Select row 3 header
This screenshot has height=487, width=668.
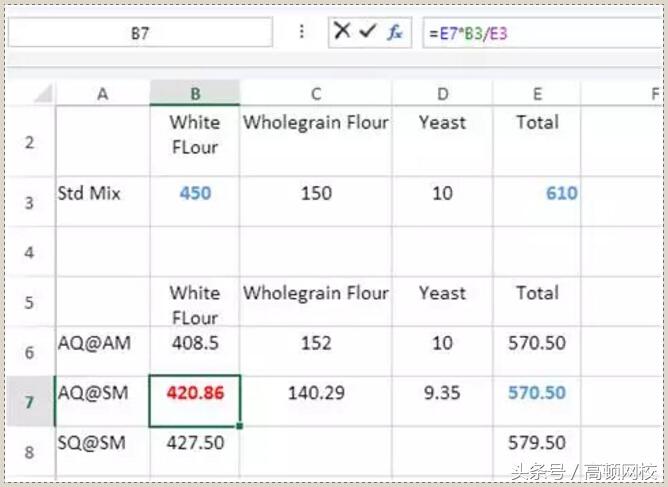[x=29, y=202]
